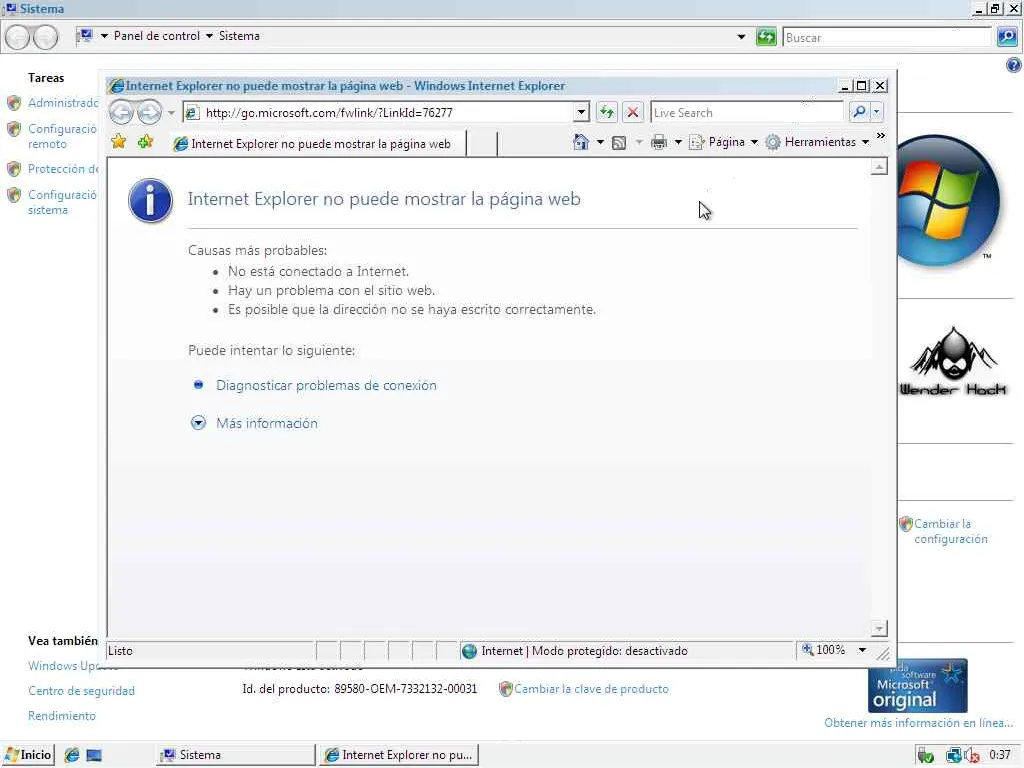
Task: Click Rendimiento link
Action: (61, 716)
